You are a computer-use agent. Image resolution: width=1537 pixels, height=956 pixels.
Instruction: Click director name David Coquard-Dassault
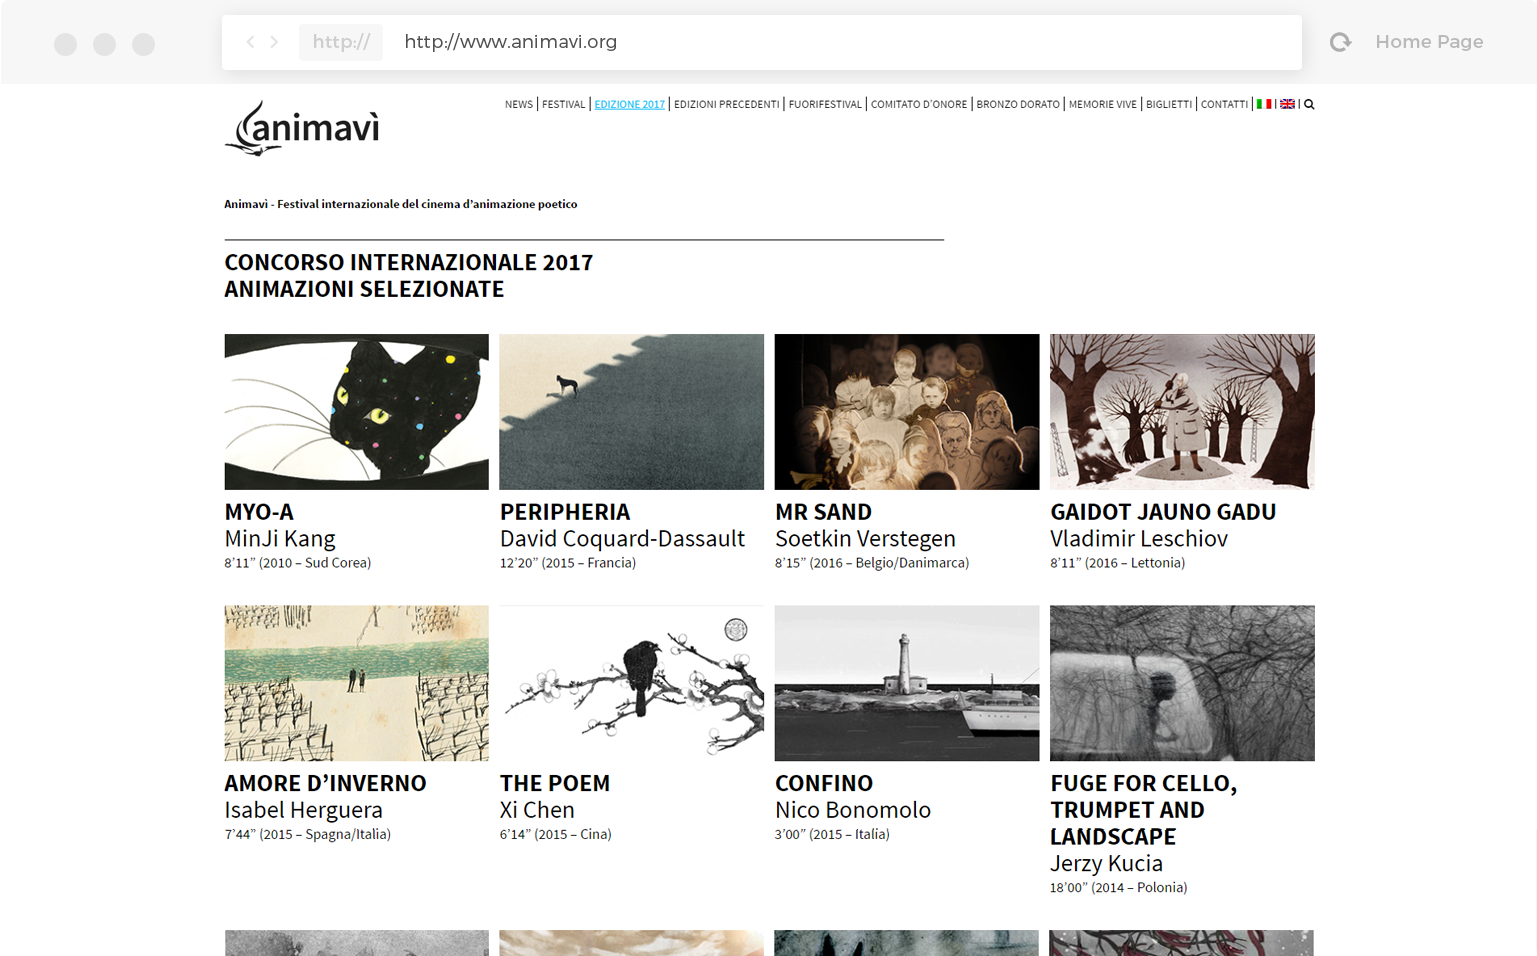pos(622,539)
